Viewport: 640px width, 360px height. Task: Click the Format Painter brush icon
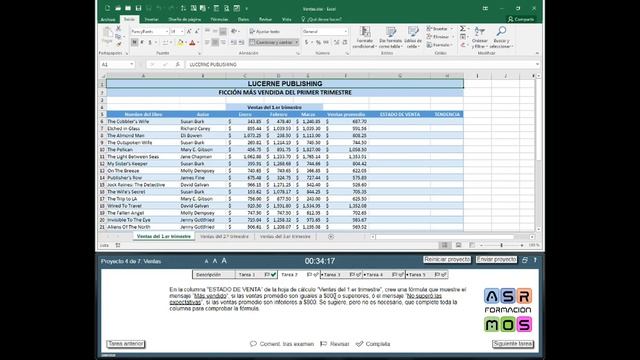[118, 44]
